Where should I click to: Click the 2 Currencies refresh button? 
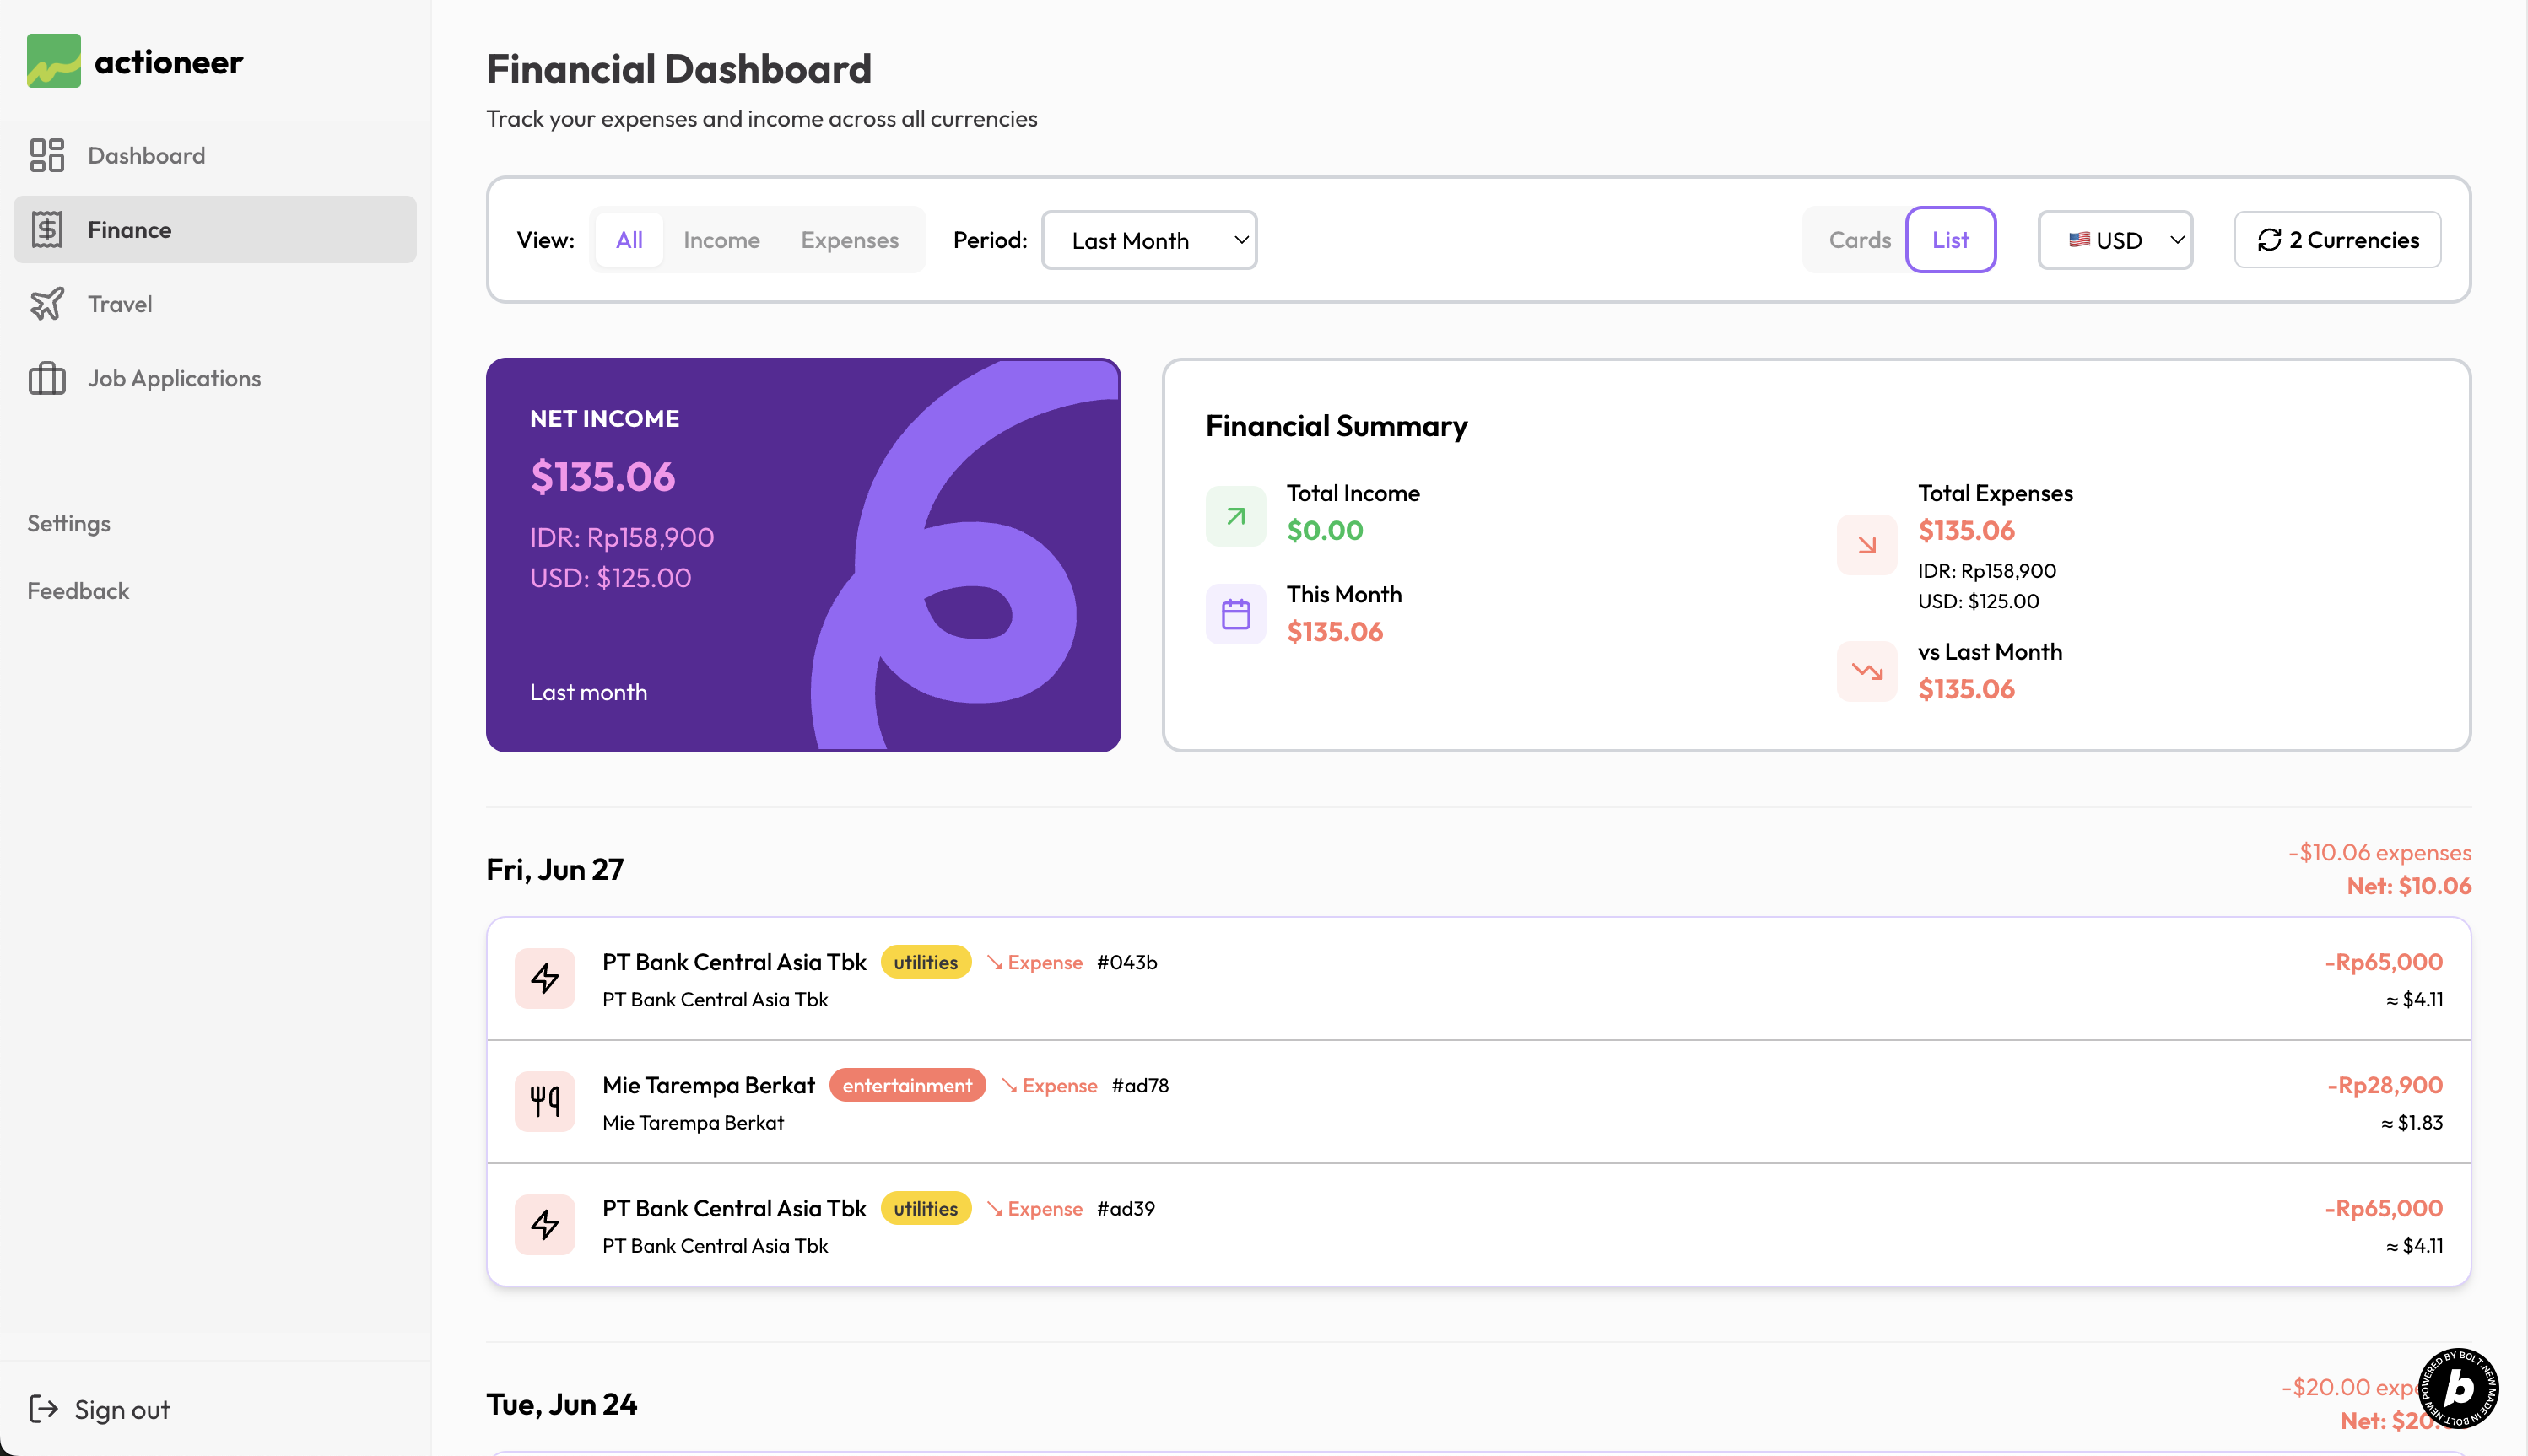[2337, 240]
